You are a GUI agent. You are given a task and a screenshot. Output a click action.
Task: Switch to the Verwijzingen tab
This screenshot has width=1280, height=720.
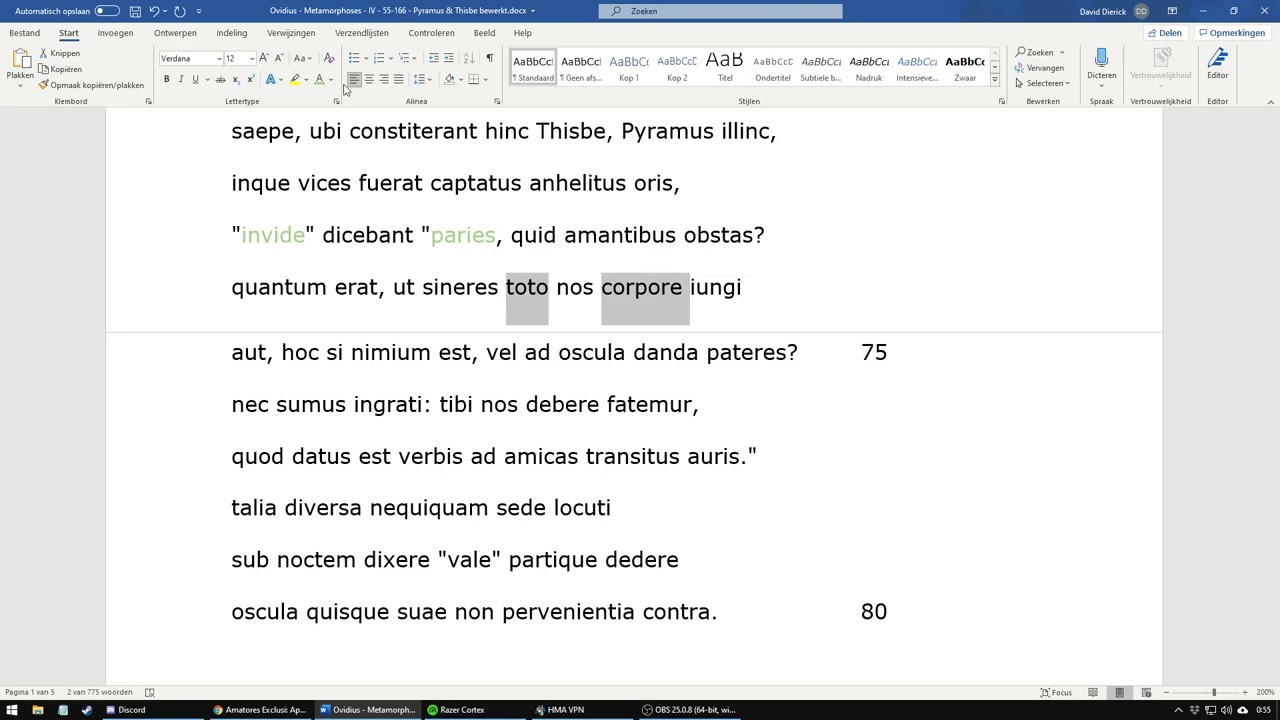[291, 33]
